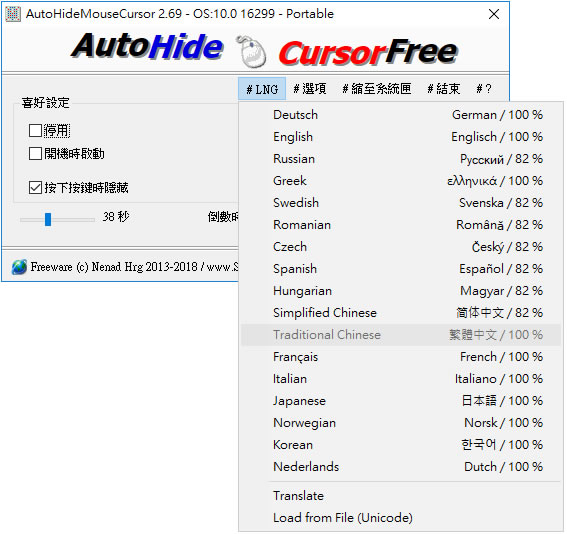The height and width of the screenshot is (534, 567).
Task: Close the AutoHideMouseCursor window
Action: coord(494,14)
